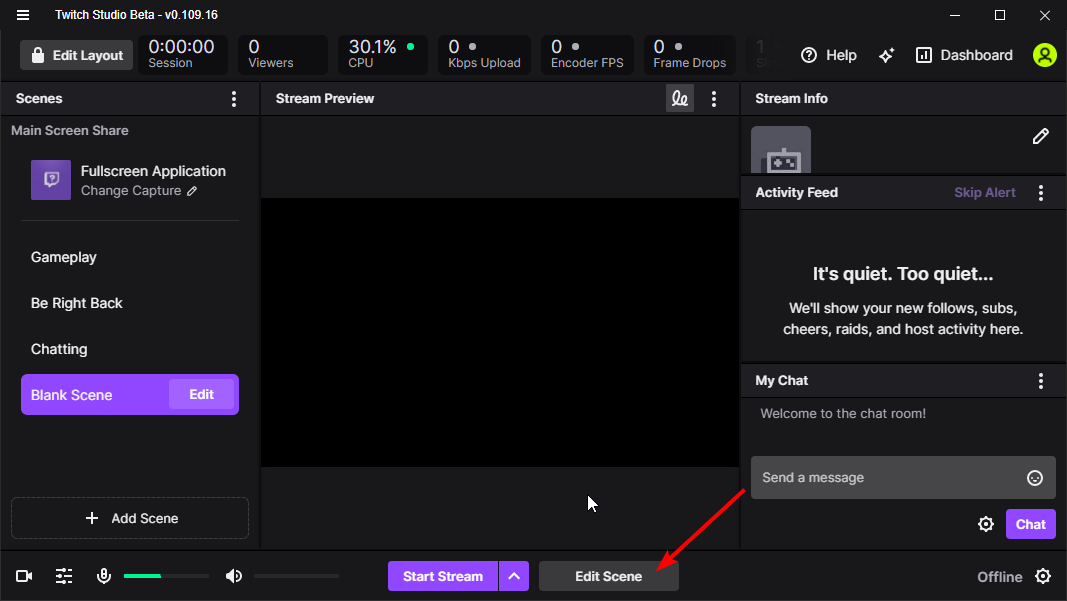Screen dimensions: 1067x601
Task: Click the speaker volume icon
Action: click(x=233, y=575)
